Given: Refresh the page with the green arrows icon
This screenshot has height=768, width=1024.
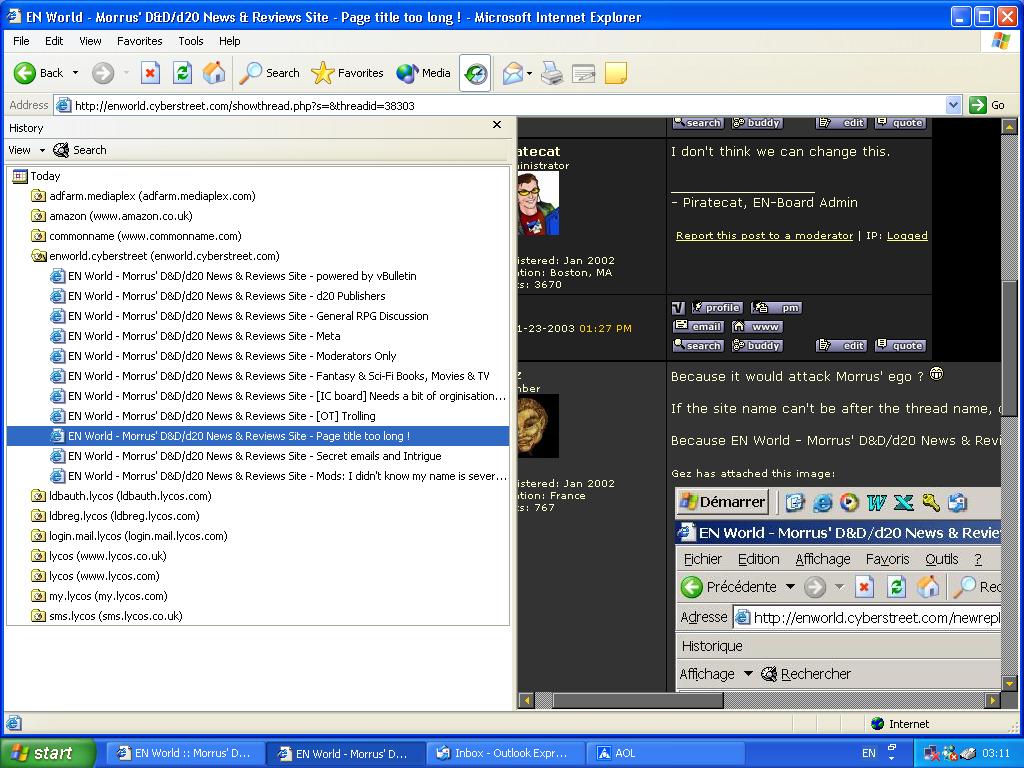Looking at the screenshot, I should click(182, 73).
